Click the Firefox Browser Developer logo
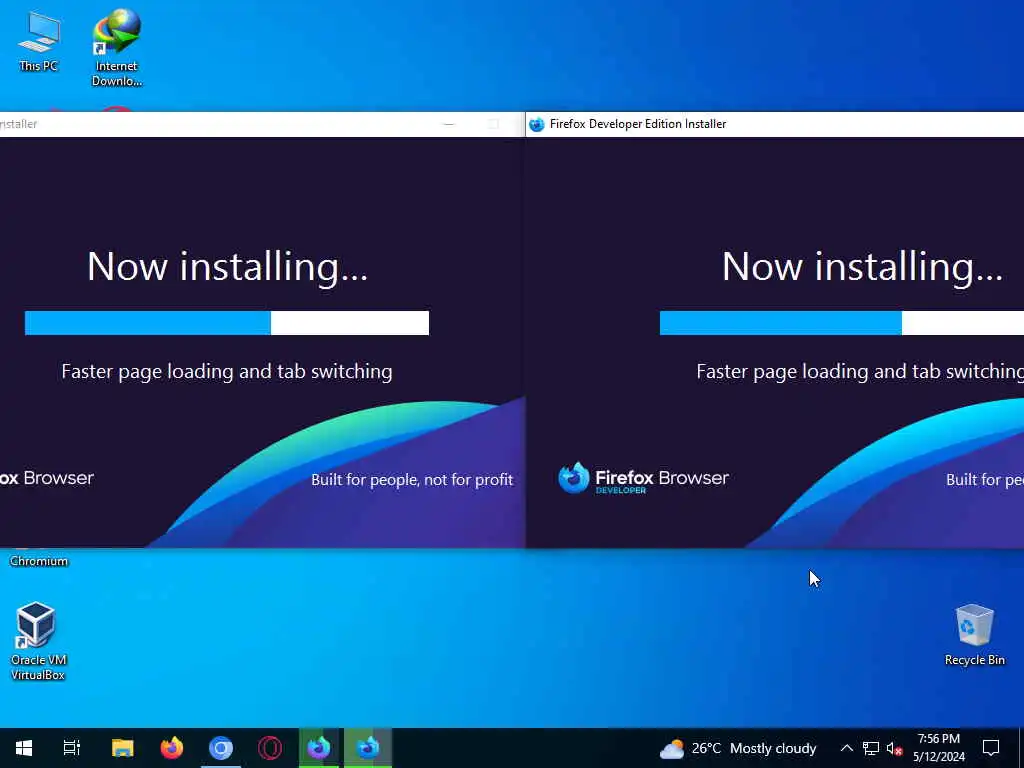This screenshot has height=768, width=1024. (x=643, y=478)
